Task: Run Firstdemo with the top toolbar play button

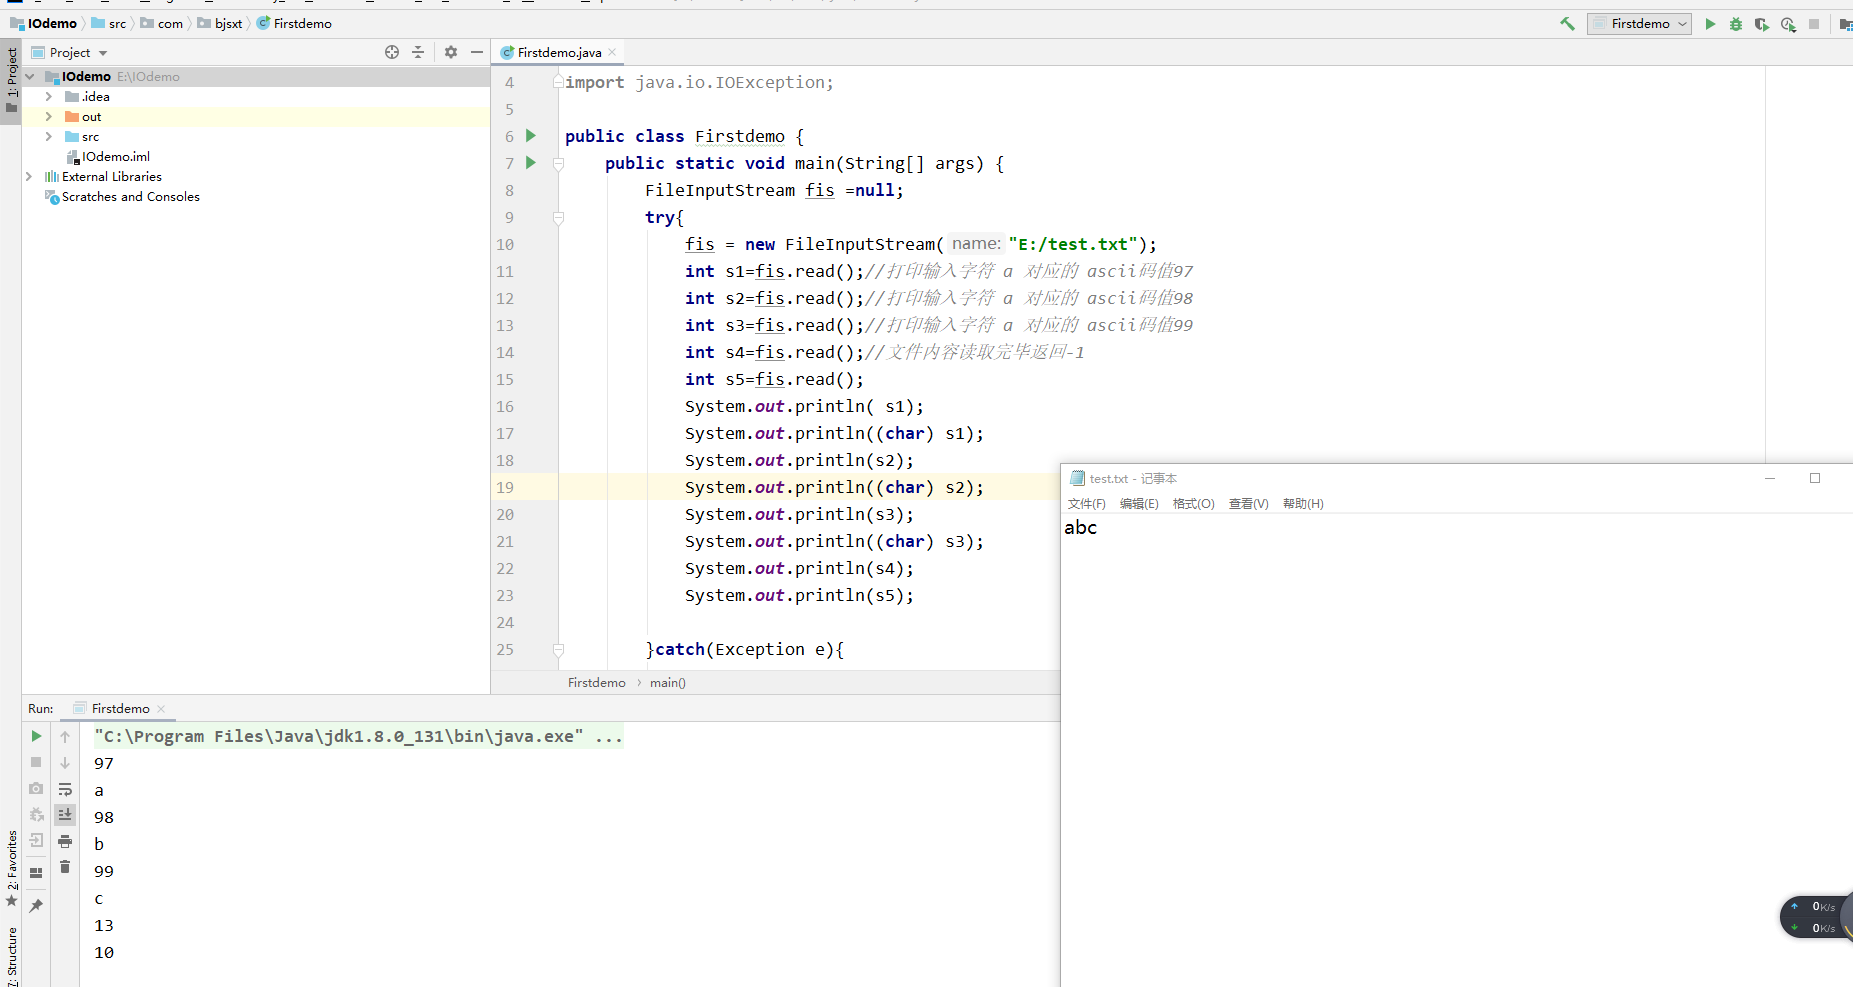Action: (x=1710, y=24)
